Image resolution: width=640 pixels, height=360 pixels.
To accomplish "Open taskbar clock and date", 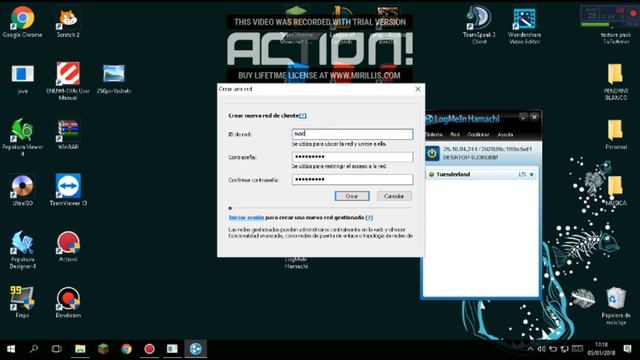I will [x=601, y=349].
